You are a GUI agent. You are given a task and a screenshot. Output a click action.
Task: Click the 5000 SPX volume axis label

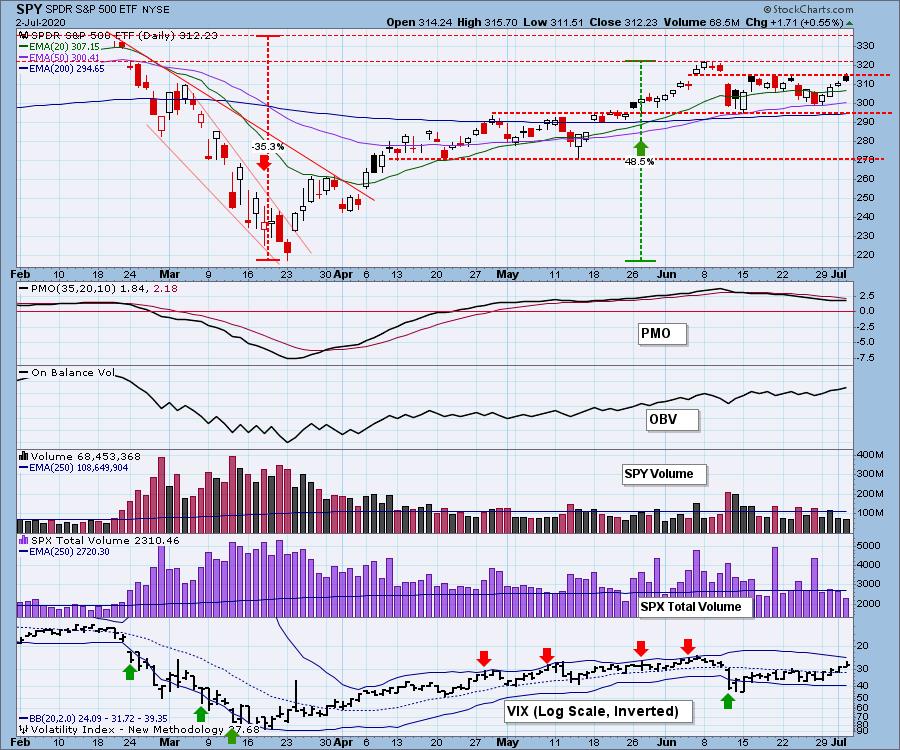[x=868, y=545]
